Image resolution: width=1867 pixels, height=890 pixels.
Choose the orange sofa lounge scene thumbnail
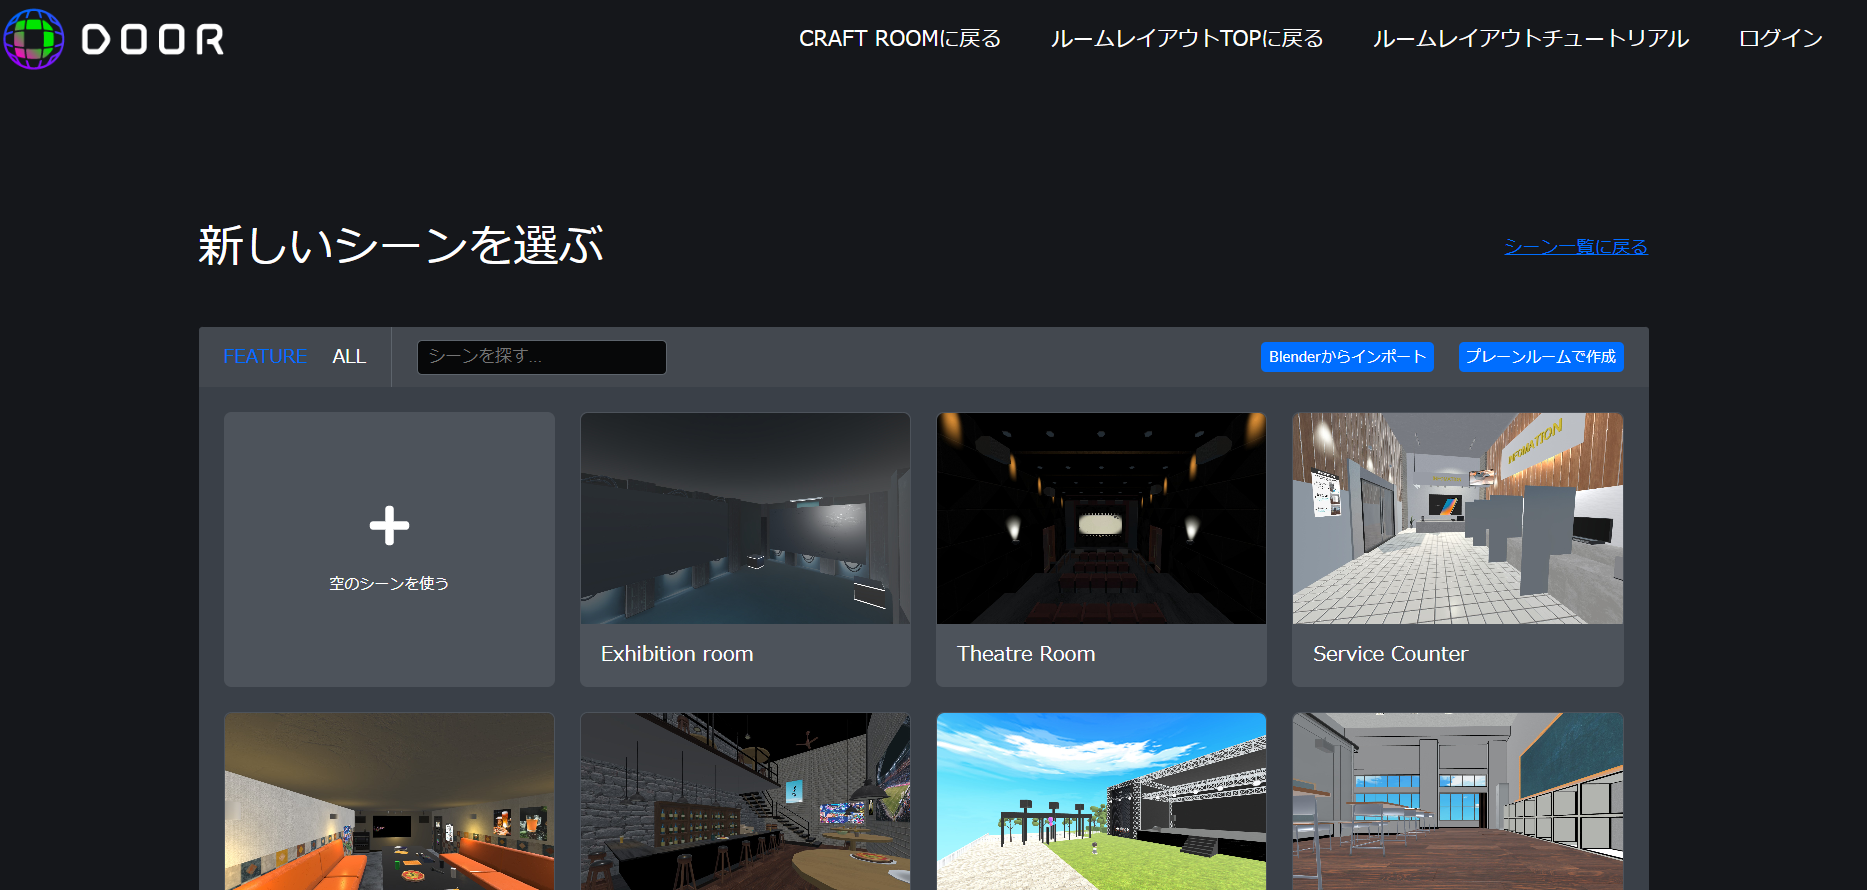click(x=389, y=801)
